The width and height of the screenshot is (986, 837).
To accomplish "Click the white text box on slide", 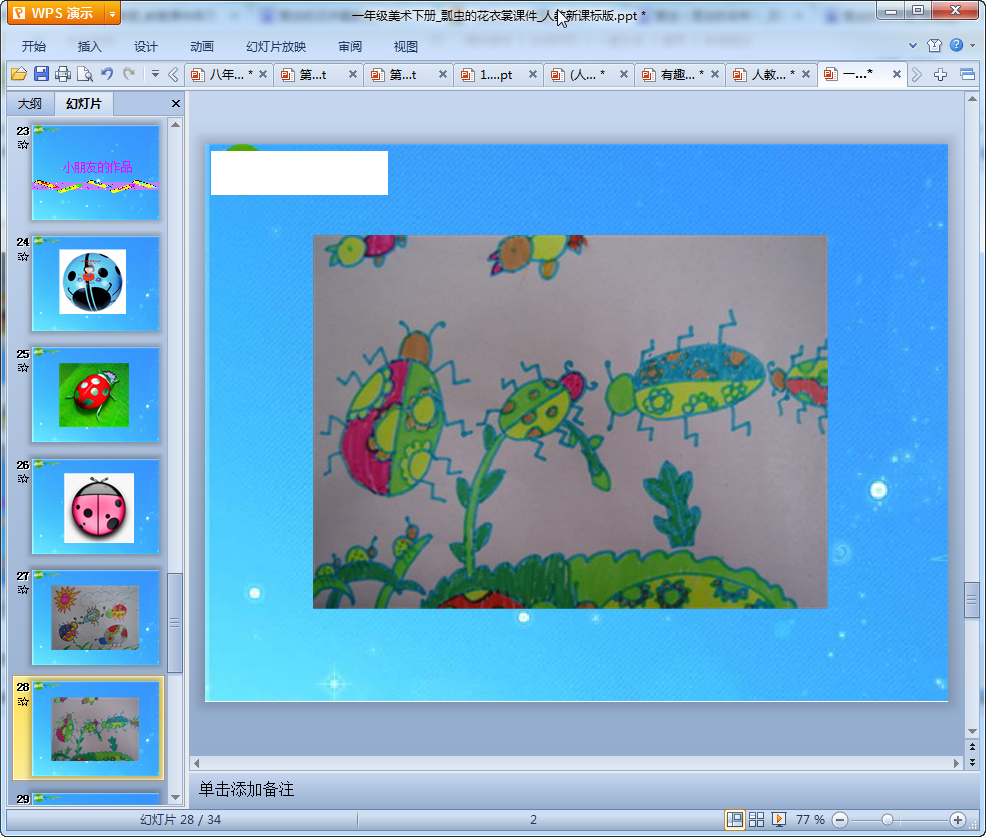I will coord(299,173).
